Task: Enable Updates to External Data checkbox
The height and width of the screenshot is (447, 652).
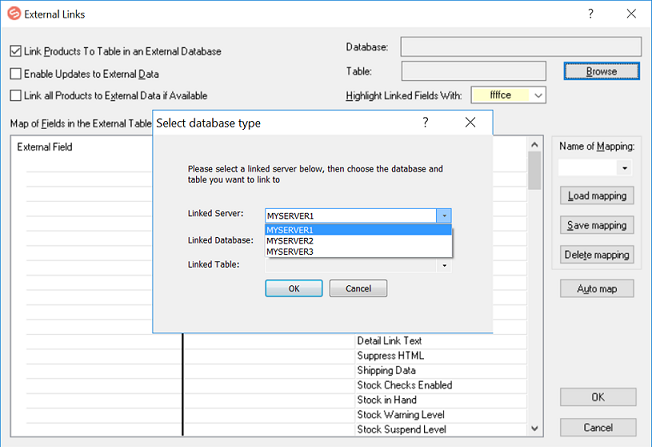Action: (x=15, y=73)
